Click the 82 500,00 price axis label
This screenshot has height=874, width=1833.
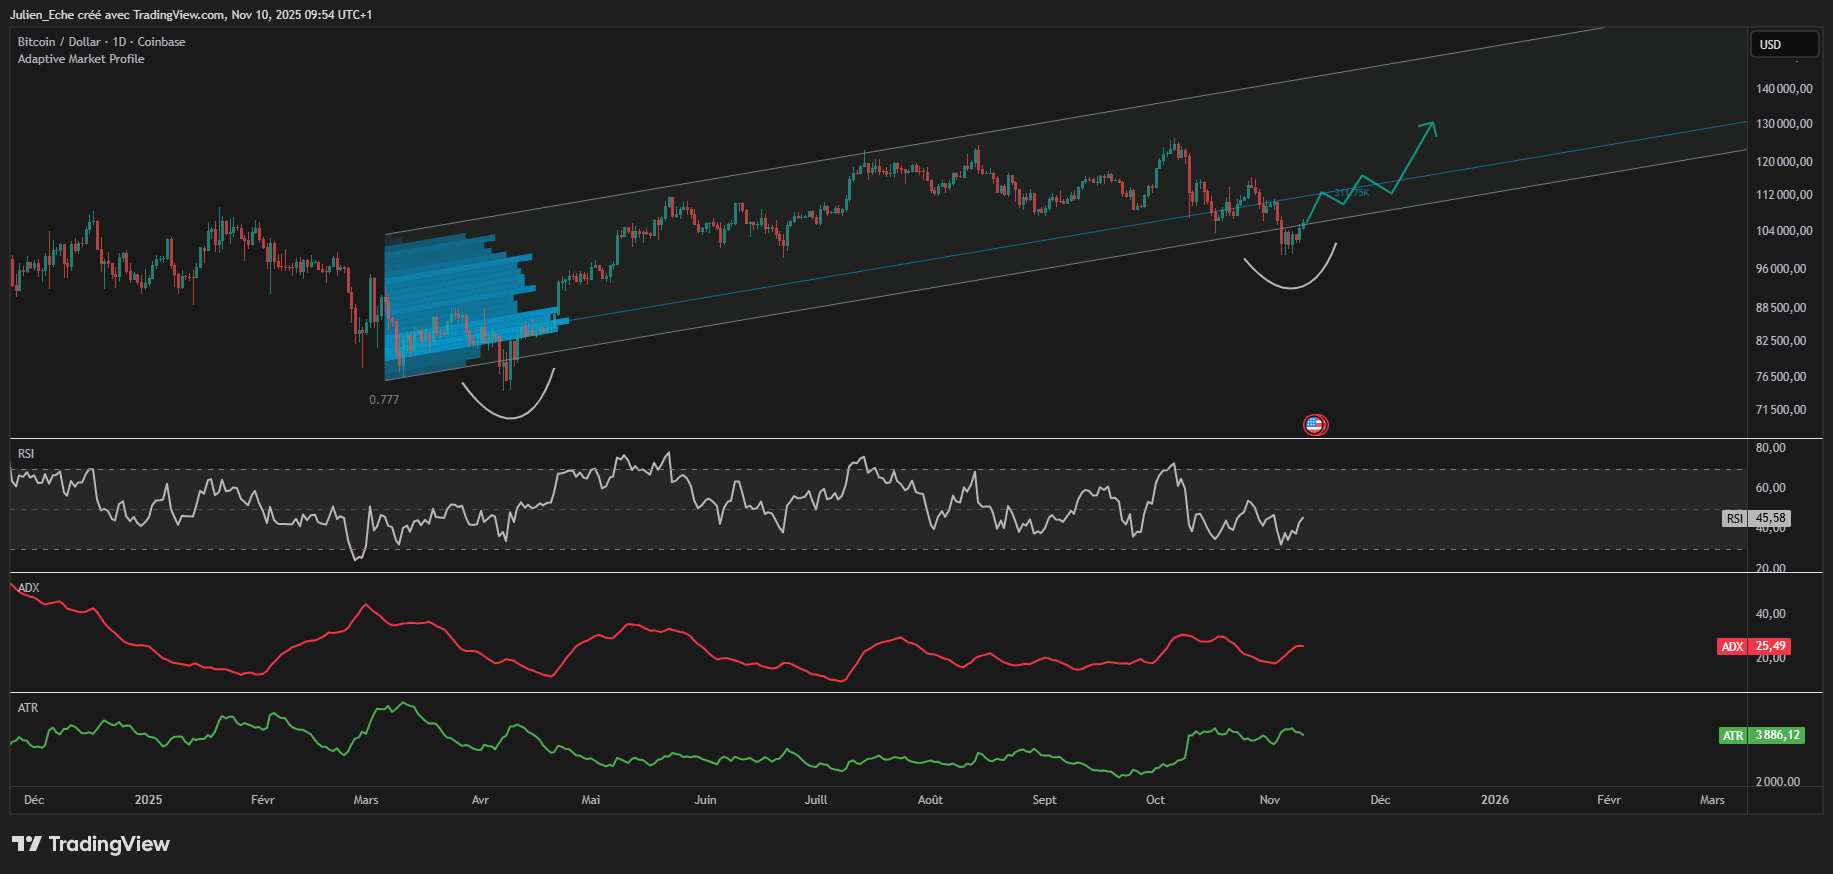tap(1781, 341)
